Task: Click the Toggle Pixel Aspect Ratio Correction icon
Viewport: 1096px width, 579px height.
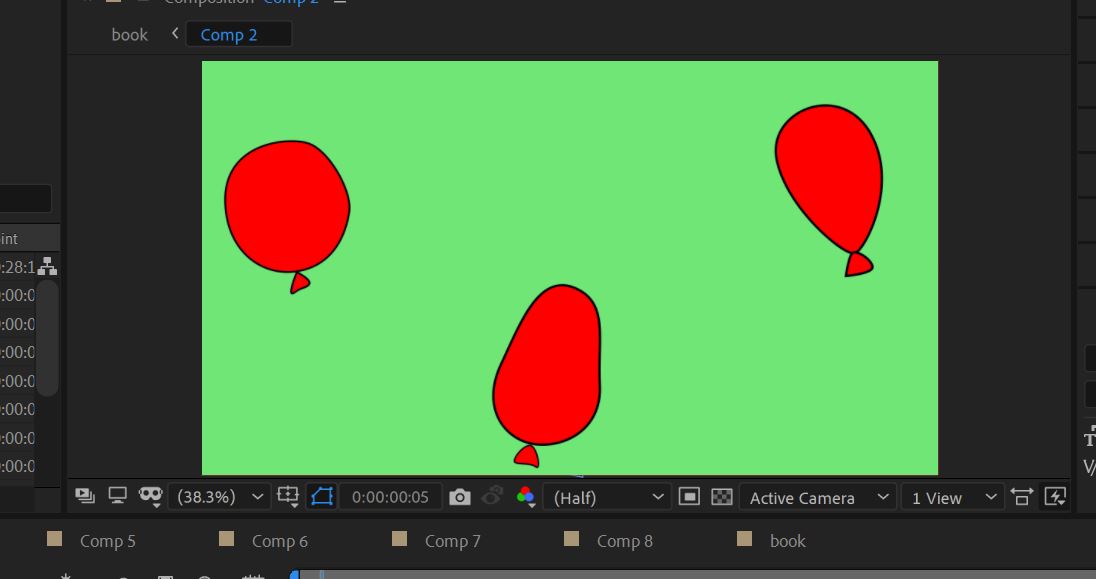Action: click(x=1021, y=496)
